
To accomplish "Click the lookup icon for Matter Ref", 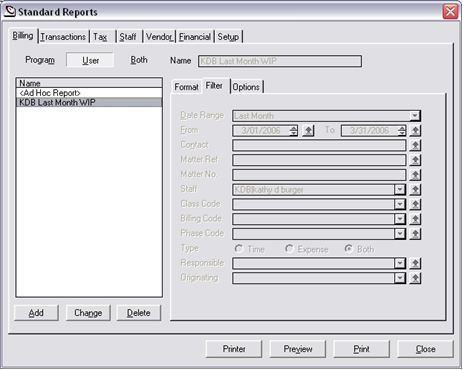I will pyautogui.click(x=415, y=160).
